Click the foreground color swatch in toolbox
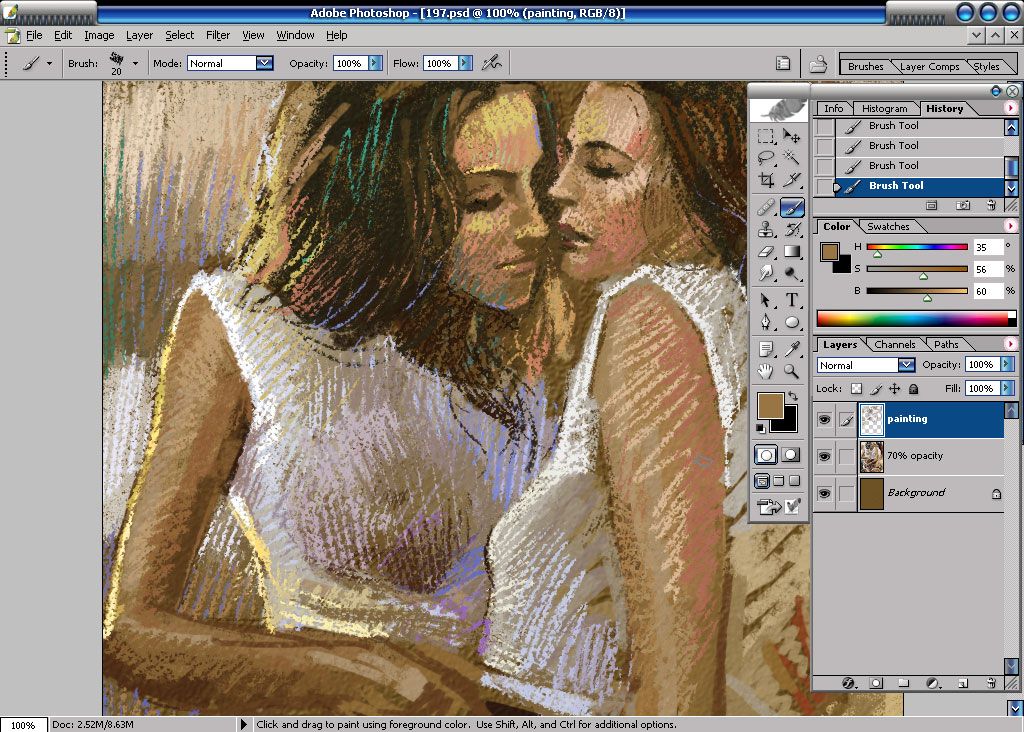The width and height of the screenshot is (1024, 732). (x=771, y=406)
